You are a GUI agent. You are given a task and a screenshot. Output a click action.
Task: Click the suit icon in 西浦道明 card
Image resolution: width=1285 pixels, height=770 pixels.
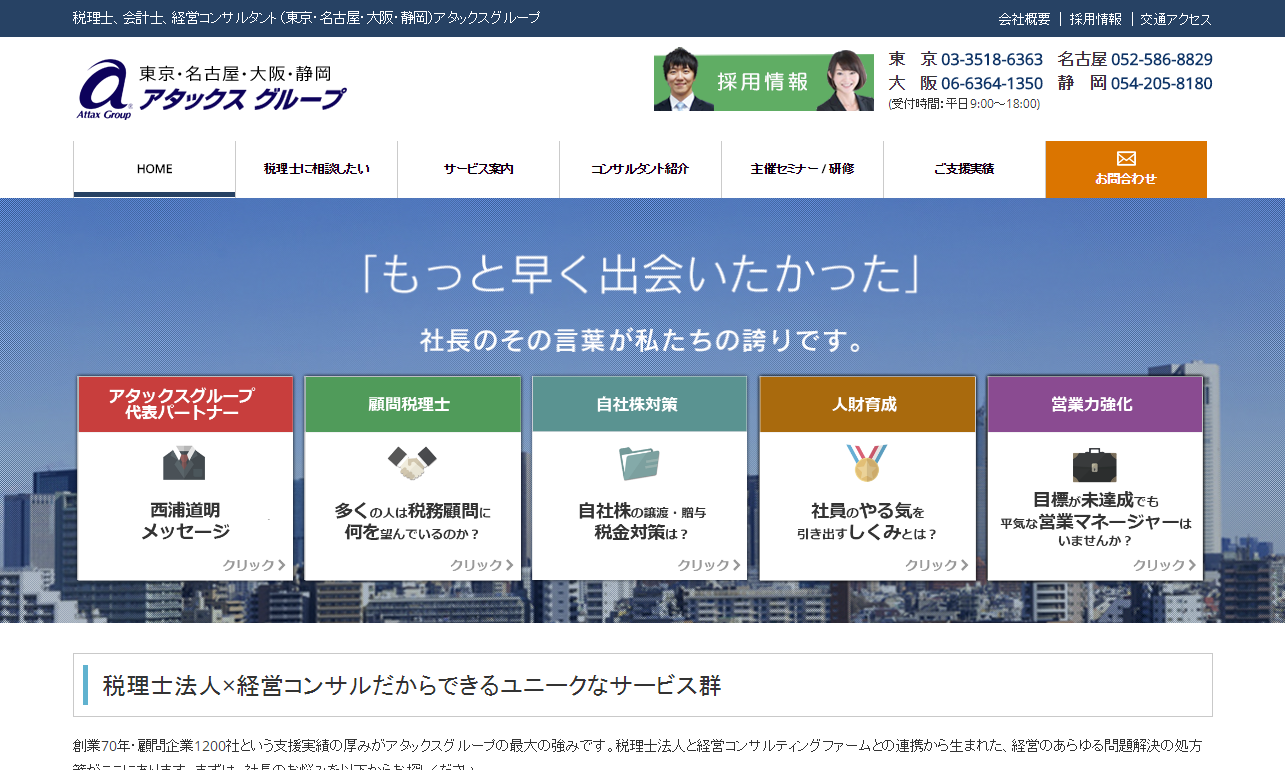point(184,463)
